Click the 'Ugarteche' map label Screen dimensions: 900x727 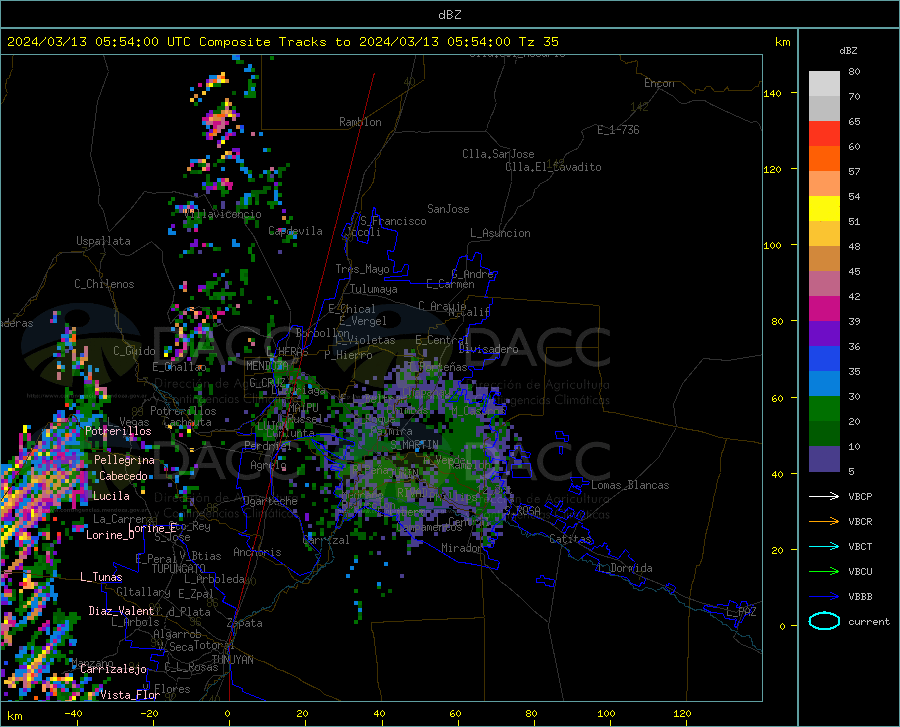(270, 501)
